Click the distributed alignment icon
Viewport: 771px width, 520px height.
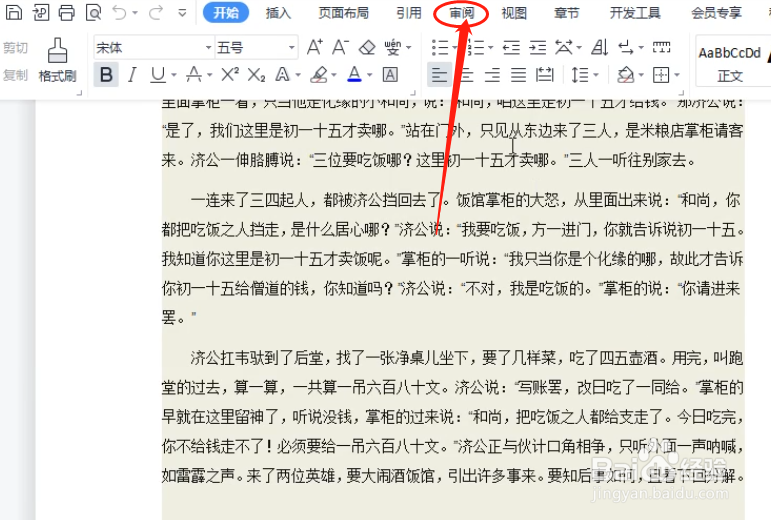(x=544, y=75)
